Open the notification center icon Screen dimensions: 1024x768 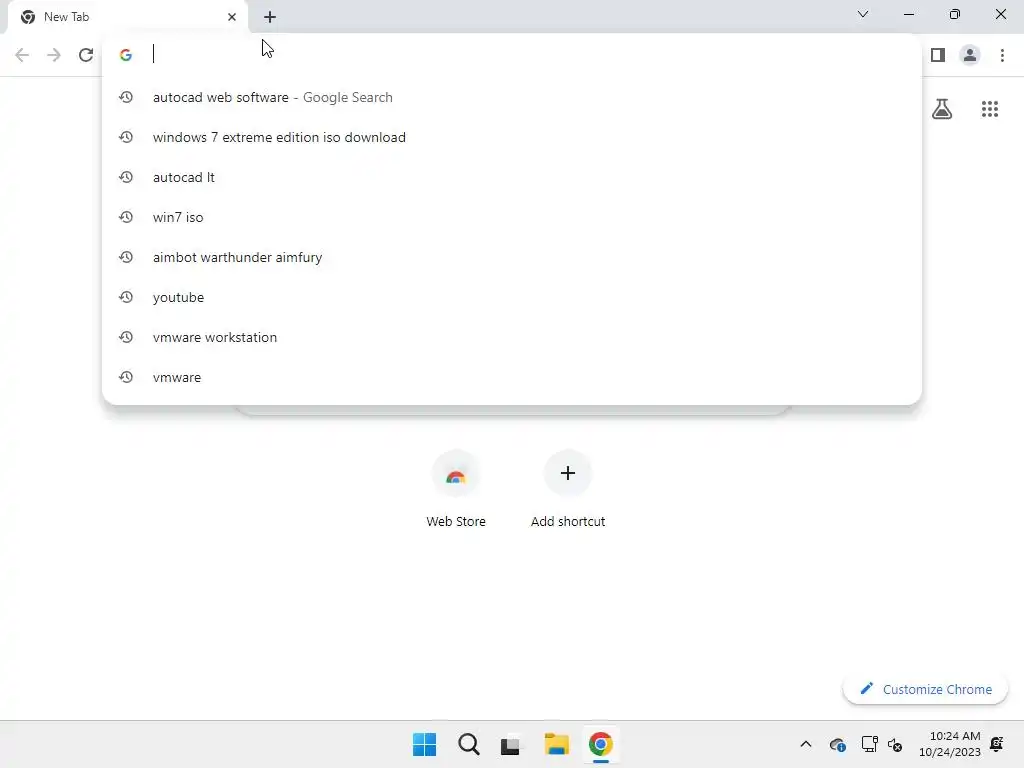[x=997, y=744]
